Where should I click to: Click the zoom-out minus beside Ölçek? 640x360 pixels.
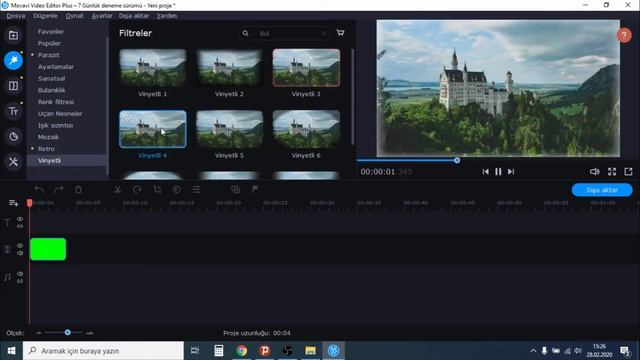pyautogui.click(x=39, y=333)
